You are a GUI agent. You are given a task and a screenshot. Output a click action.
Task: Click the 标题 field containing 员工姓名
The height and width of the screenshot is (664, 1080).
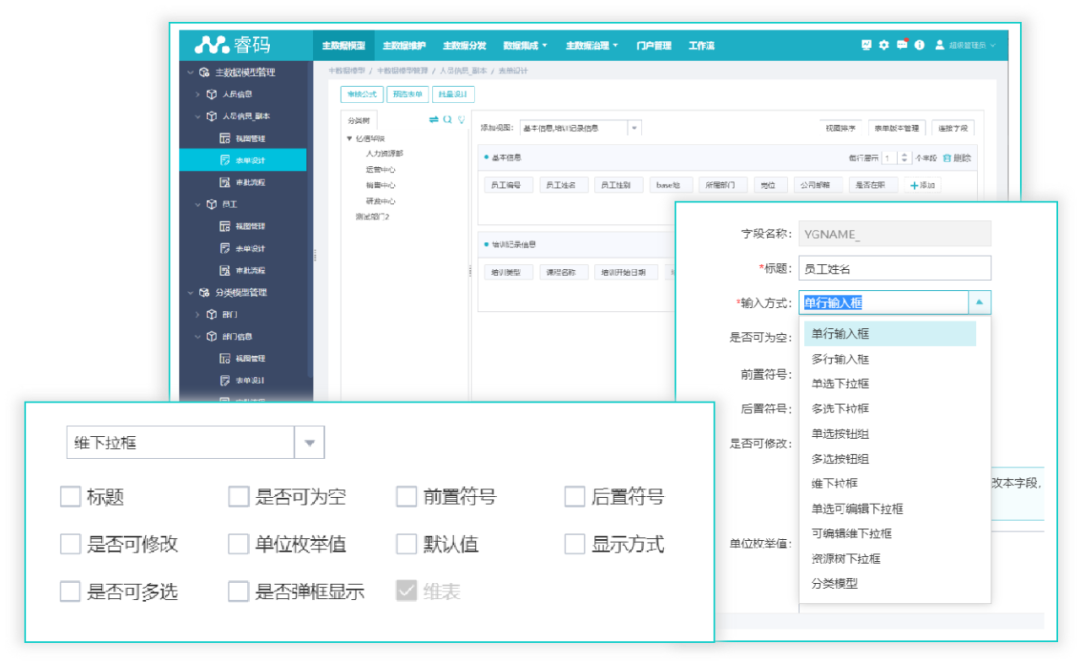point(894,268)
